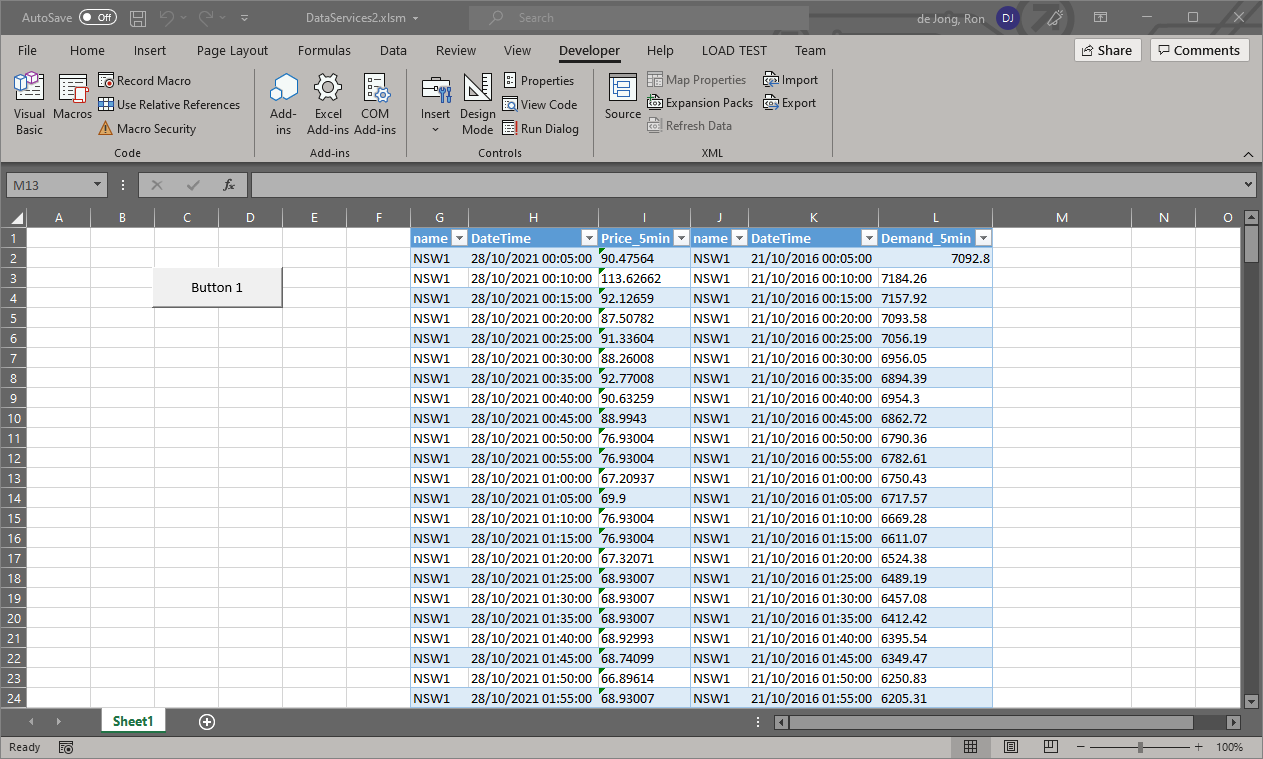Select the Sheet1 tab

(133, 721)
